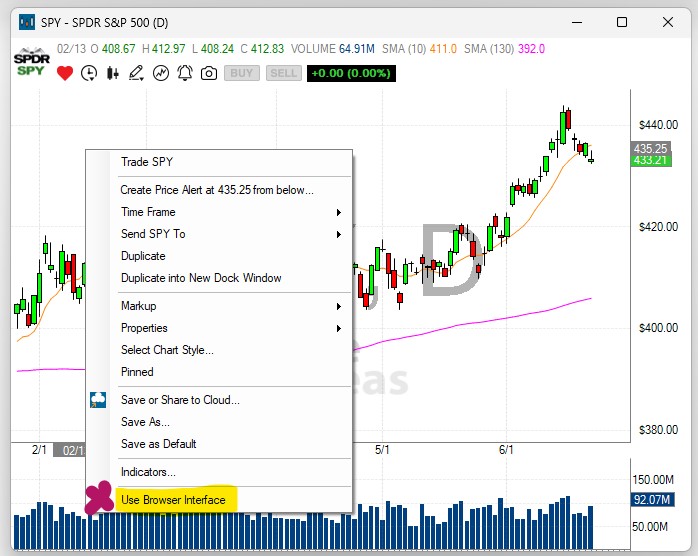698x556 pixels.
Task: Click the cloud icon beside Save or Share
Action: [98, 400]
